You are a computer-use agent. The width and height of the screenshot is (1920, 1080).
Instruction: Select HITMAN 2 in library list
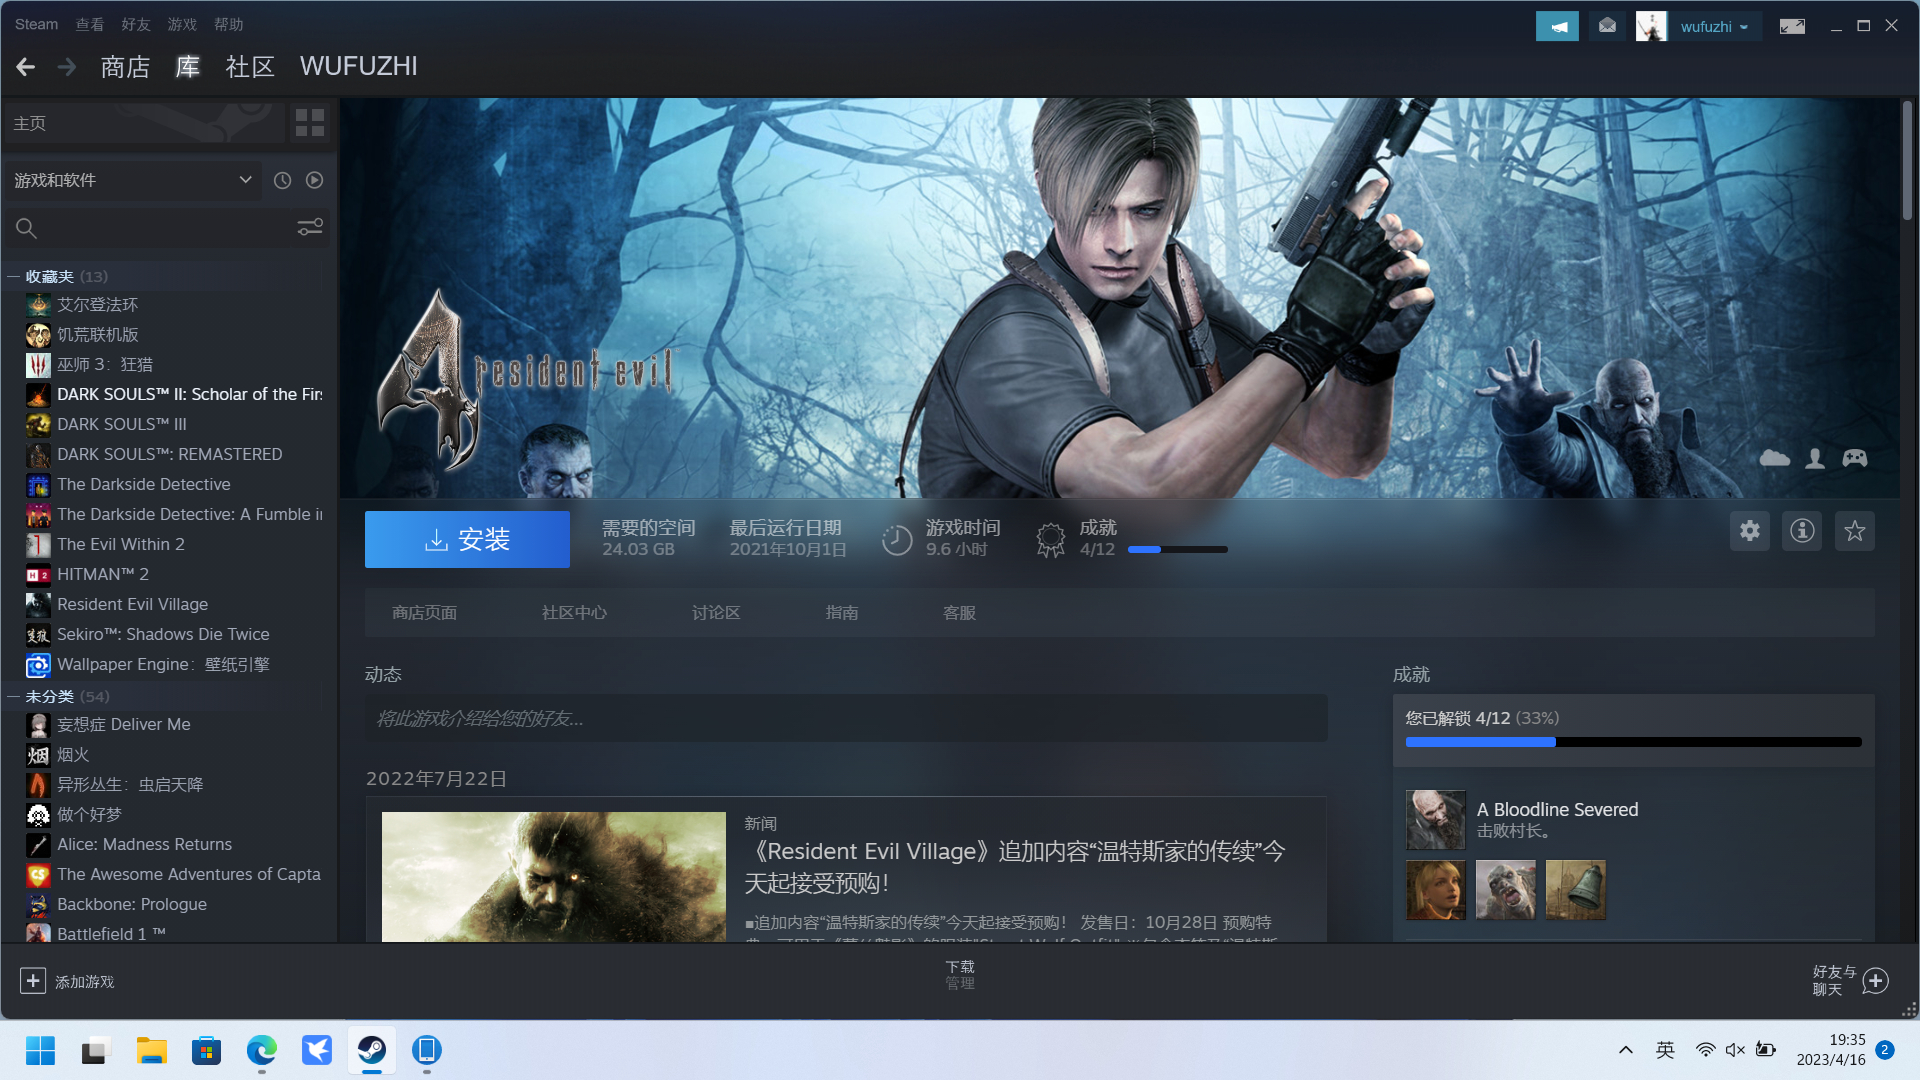click(103, 574)
